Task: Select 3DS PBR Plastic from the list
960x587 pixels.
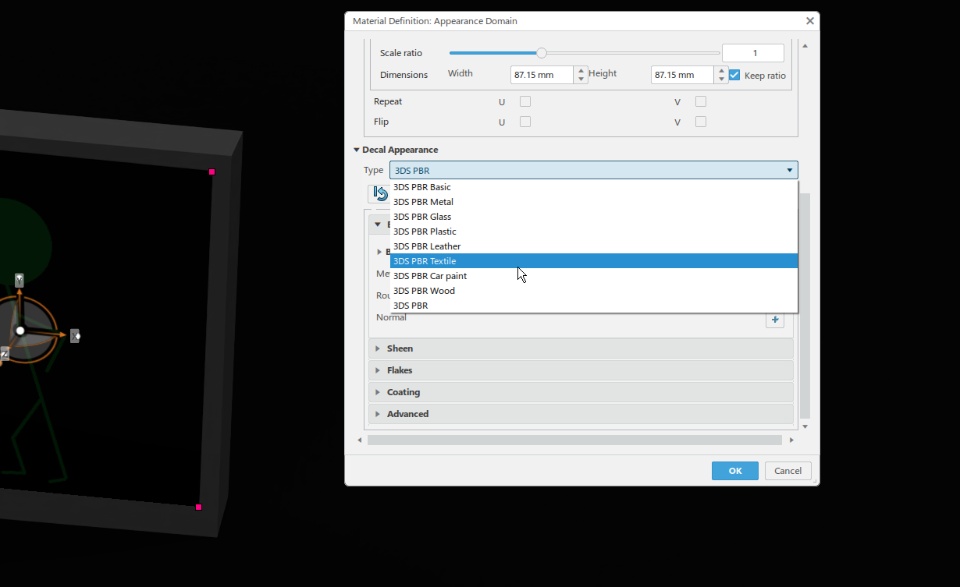Action: [x=594, y=231]
